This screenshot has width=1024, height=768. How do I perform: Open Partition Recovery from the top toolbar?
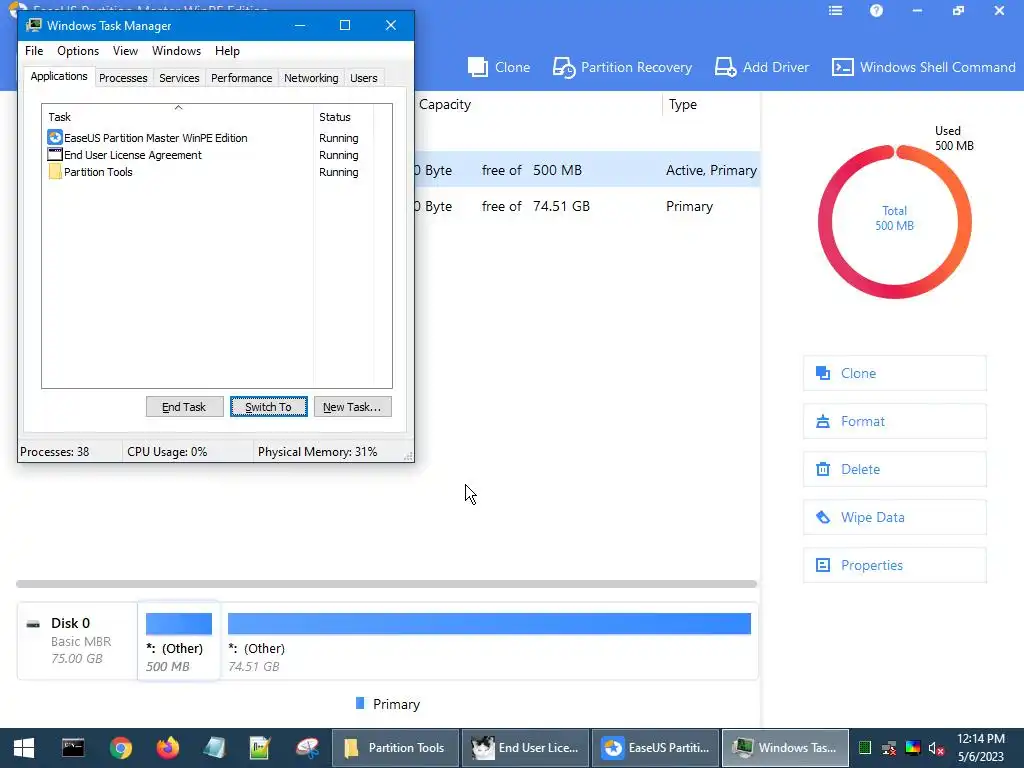pos(622,67)
